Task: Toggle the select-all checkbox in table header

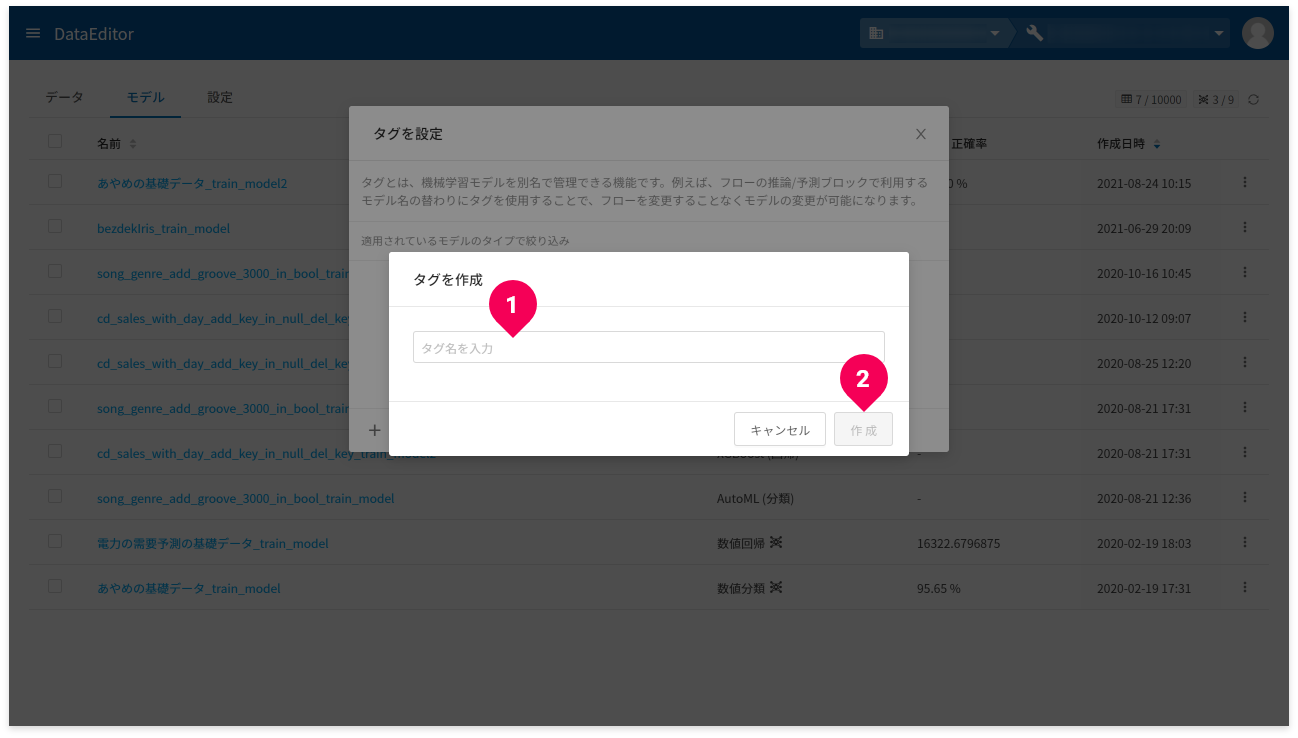Action: 55,142
